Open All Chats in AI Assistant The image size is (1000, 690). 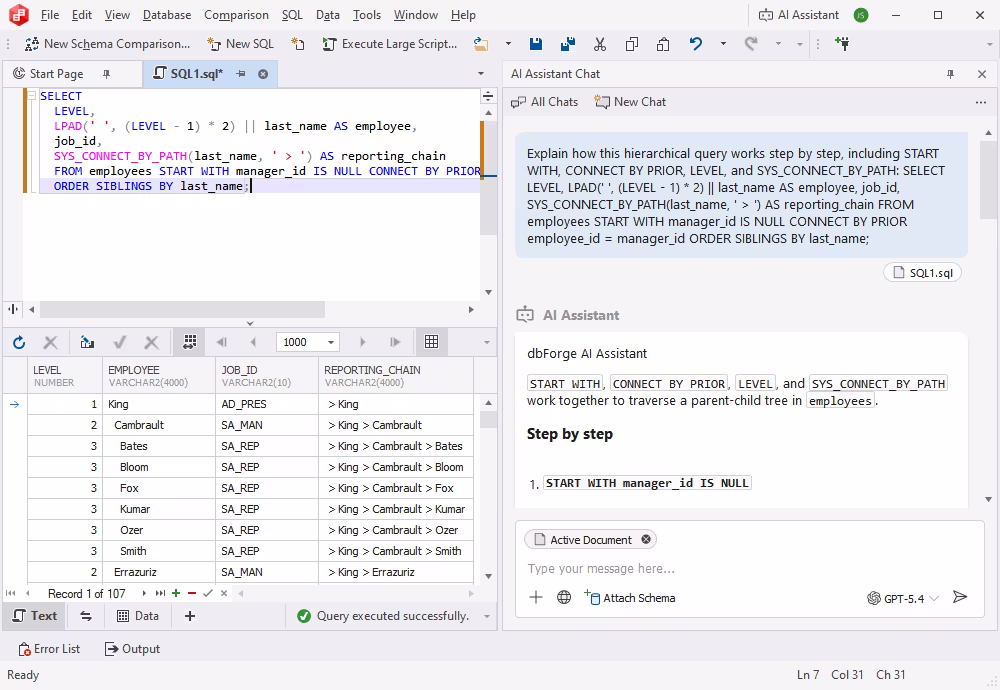click(x=545, y=102)
